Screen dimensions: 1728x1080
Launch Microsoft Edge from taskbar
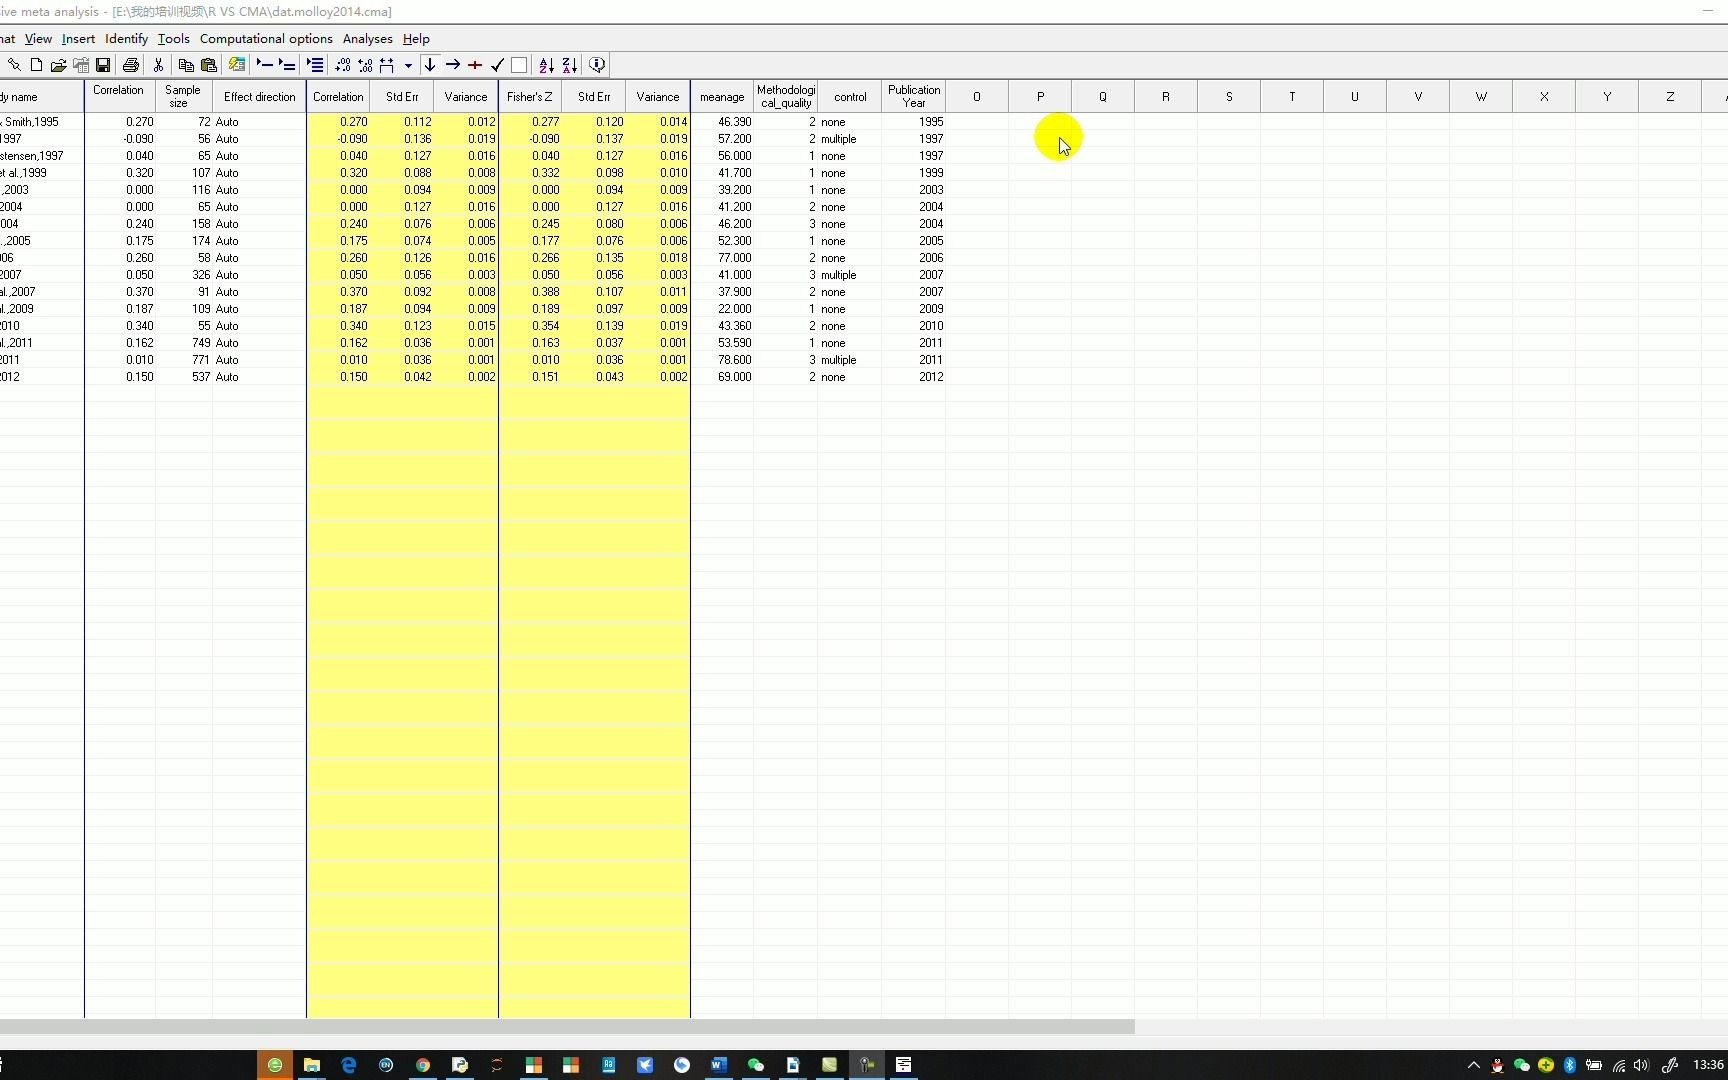click(x=349, y=1065)
